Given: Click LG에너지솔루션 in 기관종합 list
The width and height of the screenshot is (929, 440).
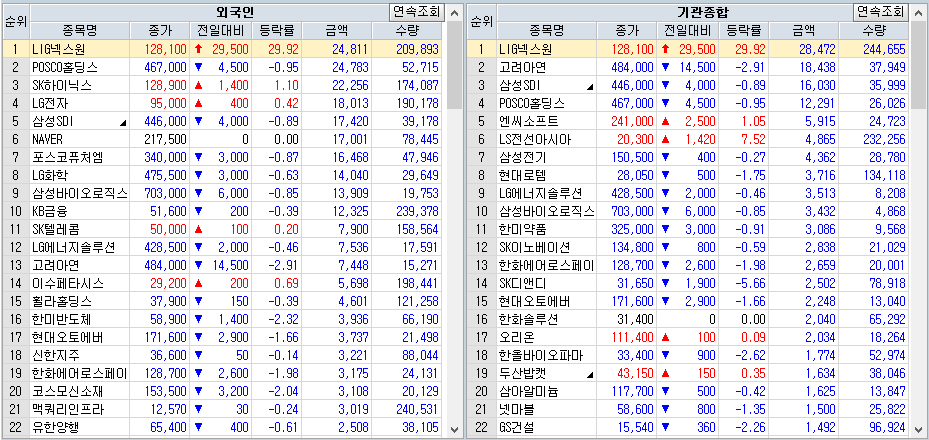Looking at the screenshot, I should (x=540, y=193).
